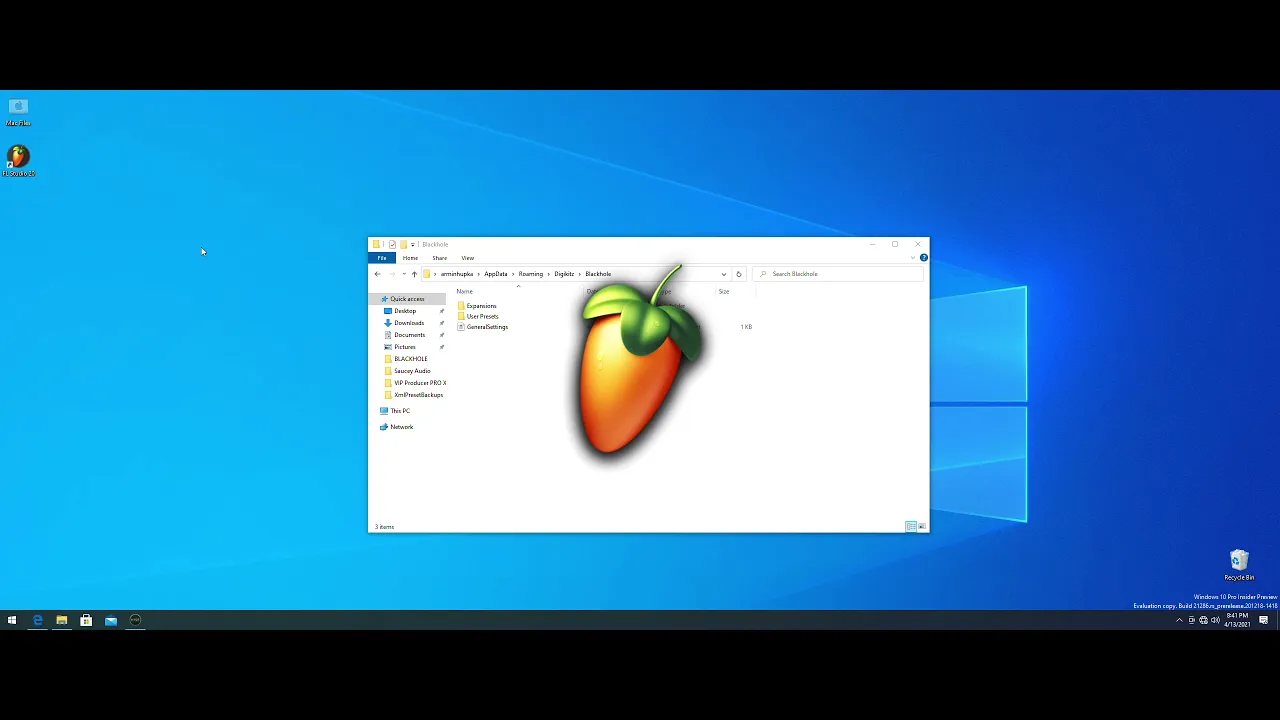This screenshot has width=1280, height=720.
Task: Open Microsoft Store from the taskbar
Action: pyautogui.click(x=86, y=620)
